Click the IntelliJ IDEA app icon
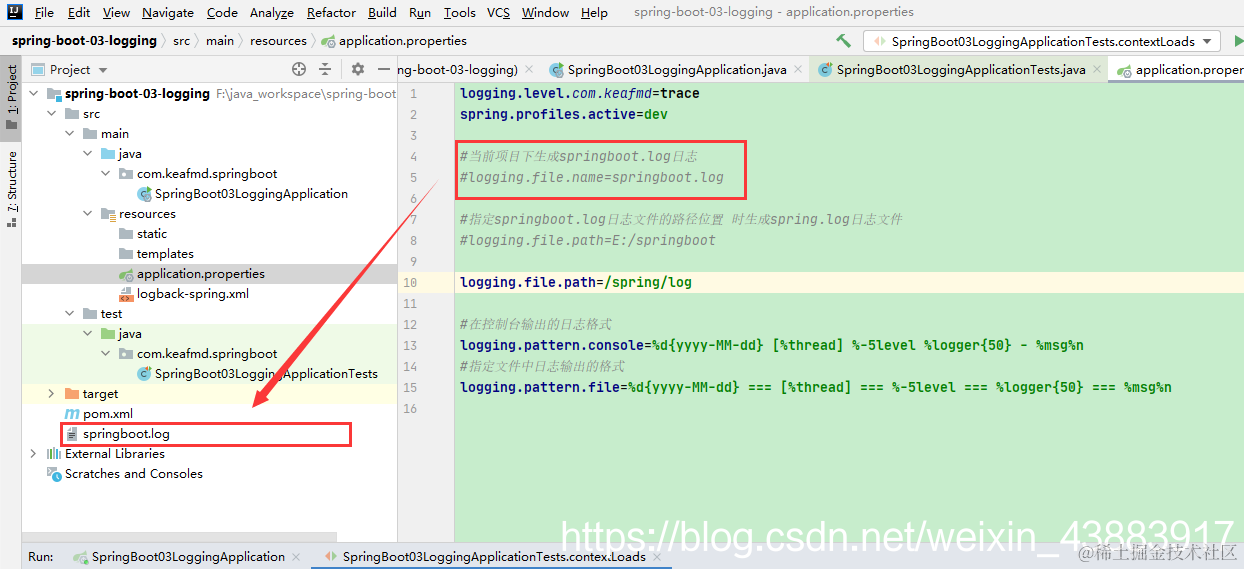 [15, 12]
